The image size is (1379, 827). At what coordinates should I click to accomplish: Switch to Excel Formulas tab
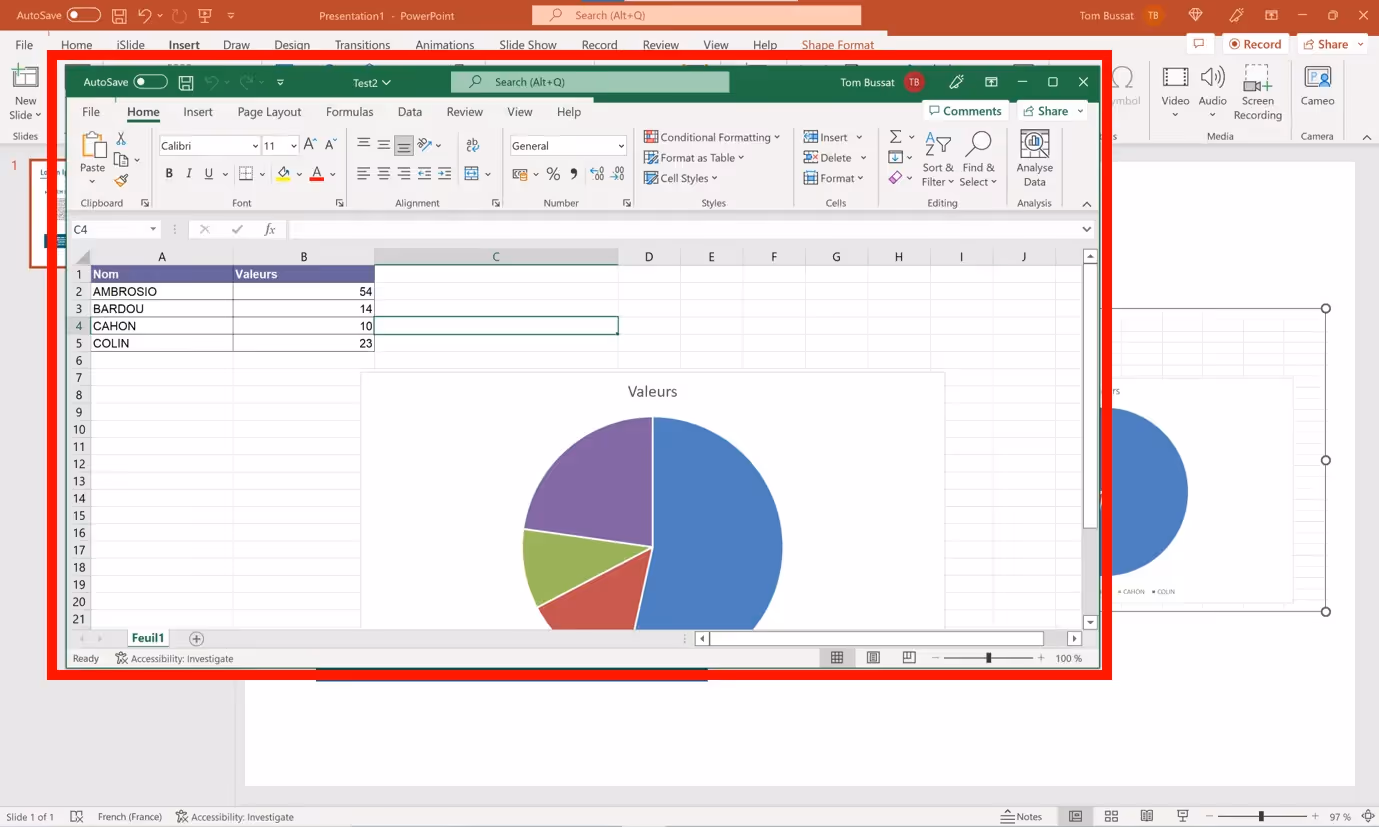[x=350, y=112]
